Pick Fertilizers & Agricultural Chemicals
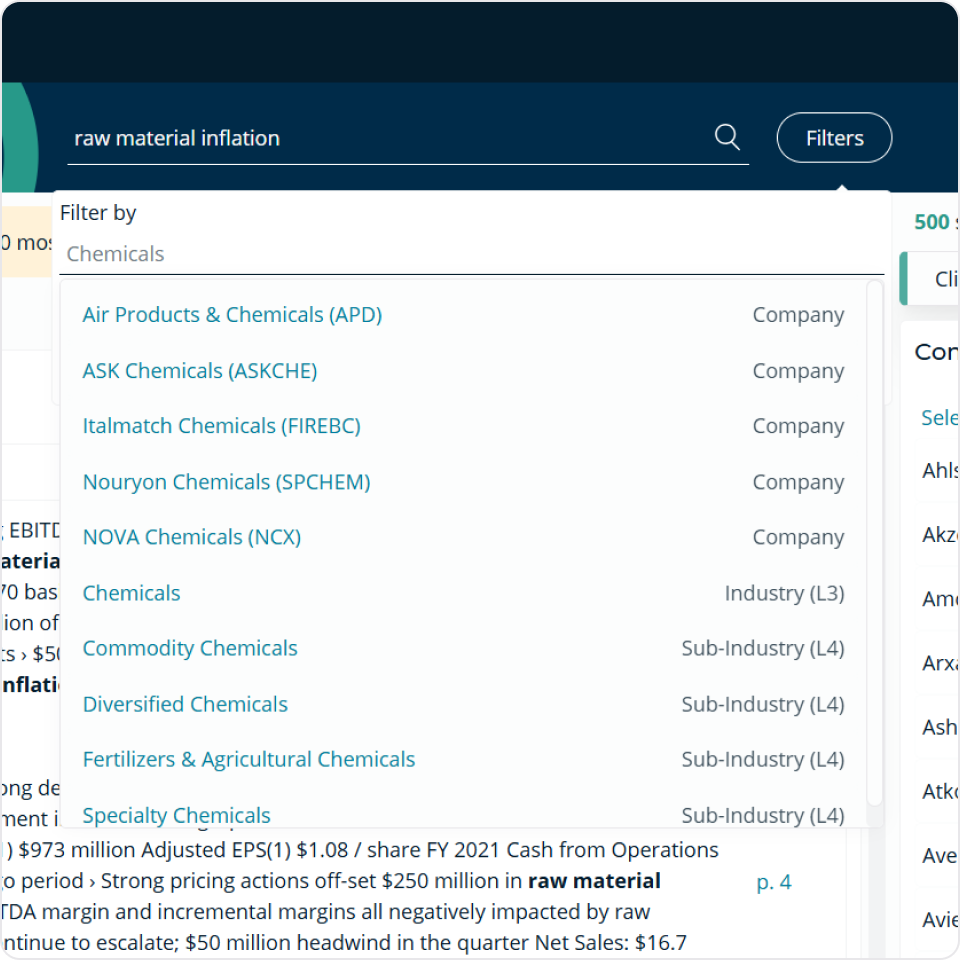Screen dimensions: 960x960 pos(463,760)
